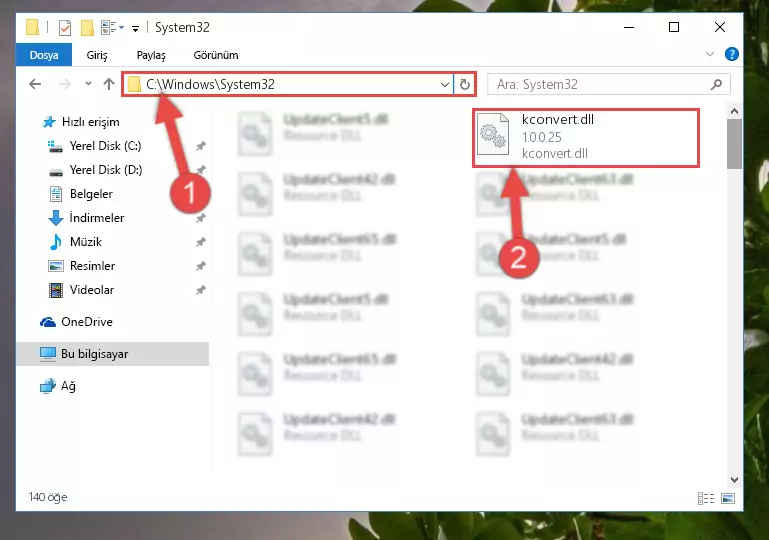Open the blue Help question mark icon
Screen dimensions: 769x540
731,54
